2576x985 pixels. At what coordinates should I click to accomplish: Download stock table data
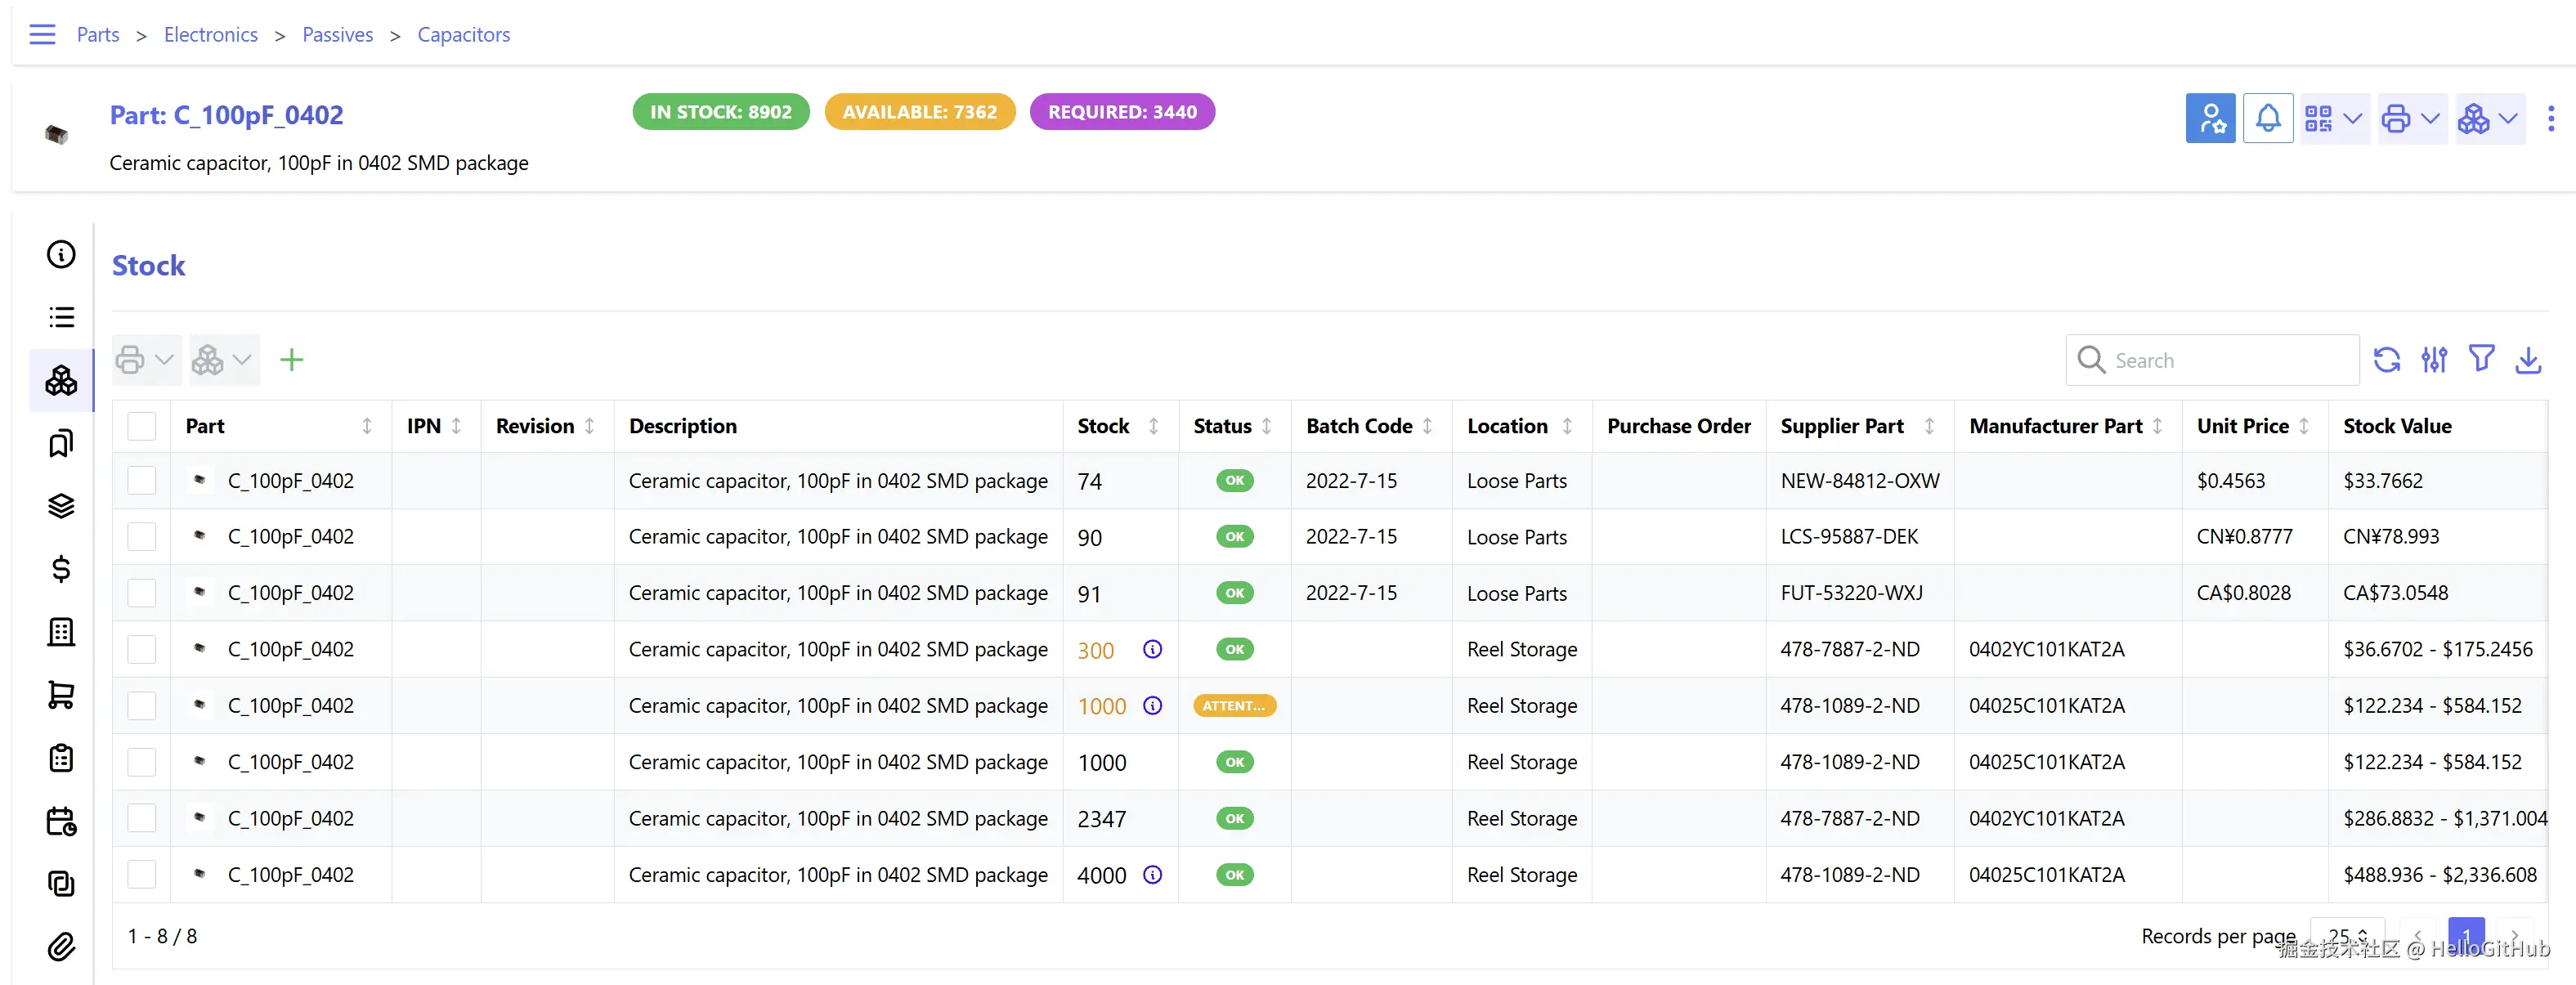click(2528, 360)
